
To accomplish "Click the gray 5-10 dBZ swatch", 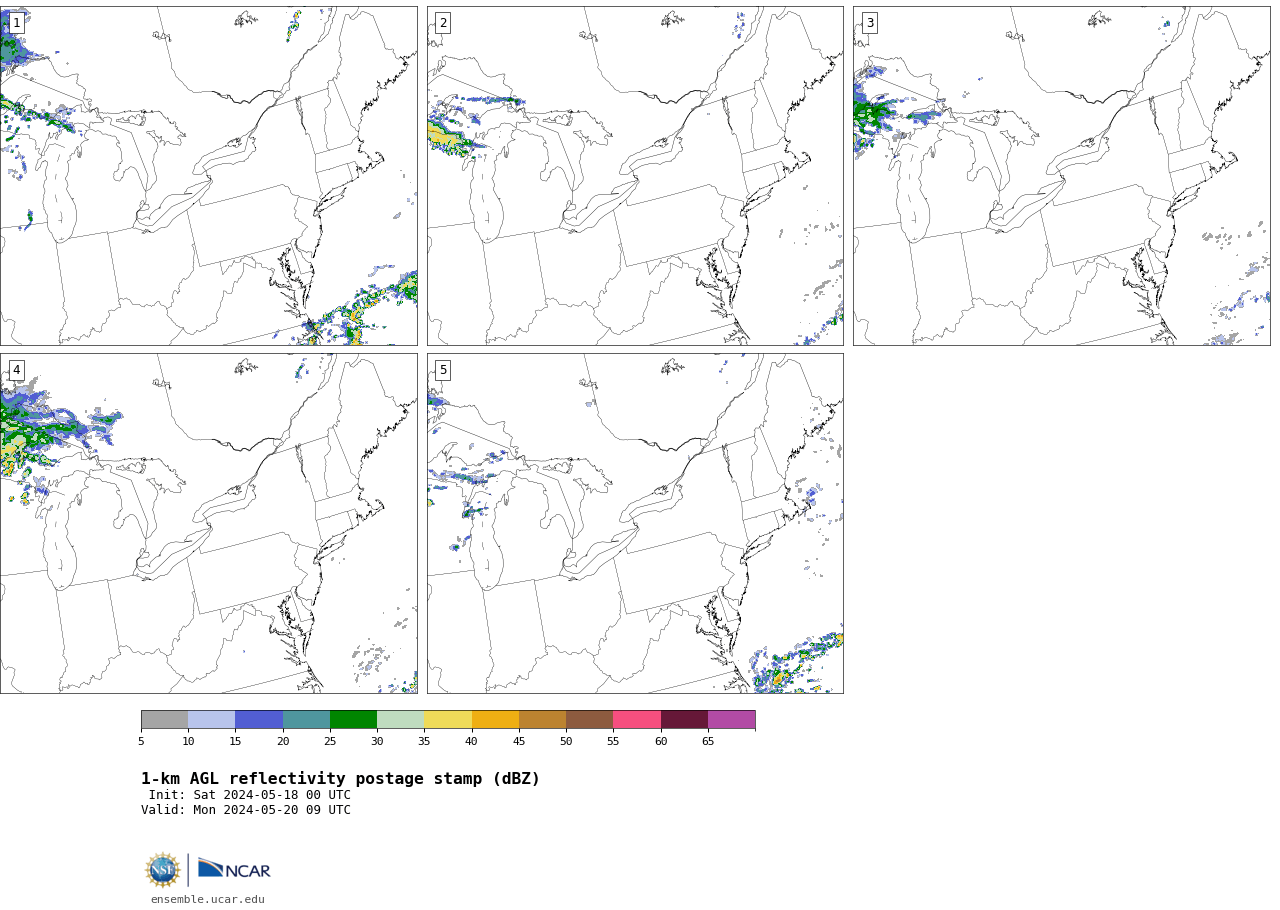I will tap(164, 720).
